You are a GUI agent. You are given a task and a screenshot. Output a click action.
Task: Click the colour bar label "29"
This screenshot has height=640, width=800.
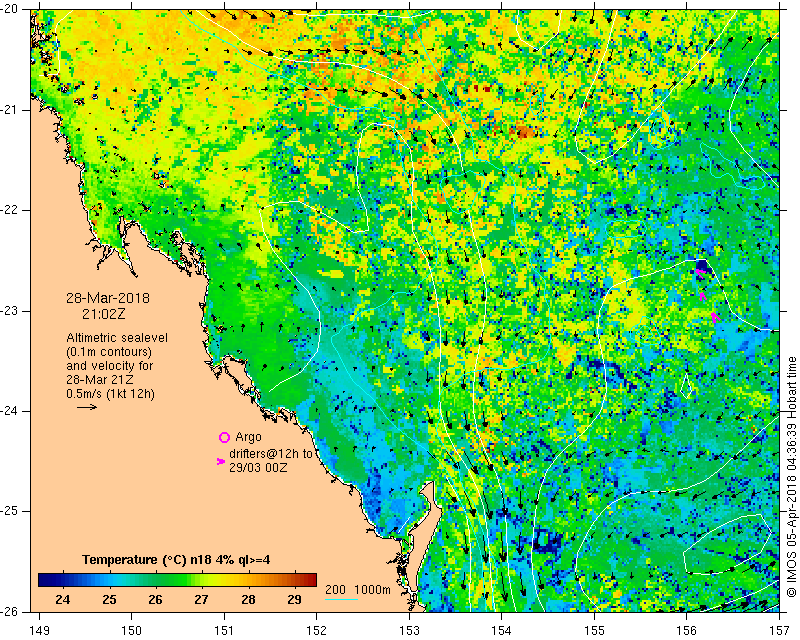point(294,599)
